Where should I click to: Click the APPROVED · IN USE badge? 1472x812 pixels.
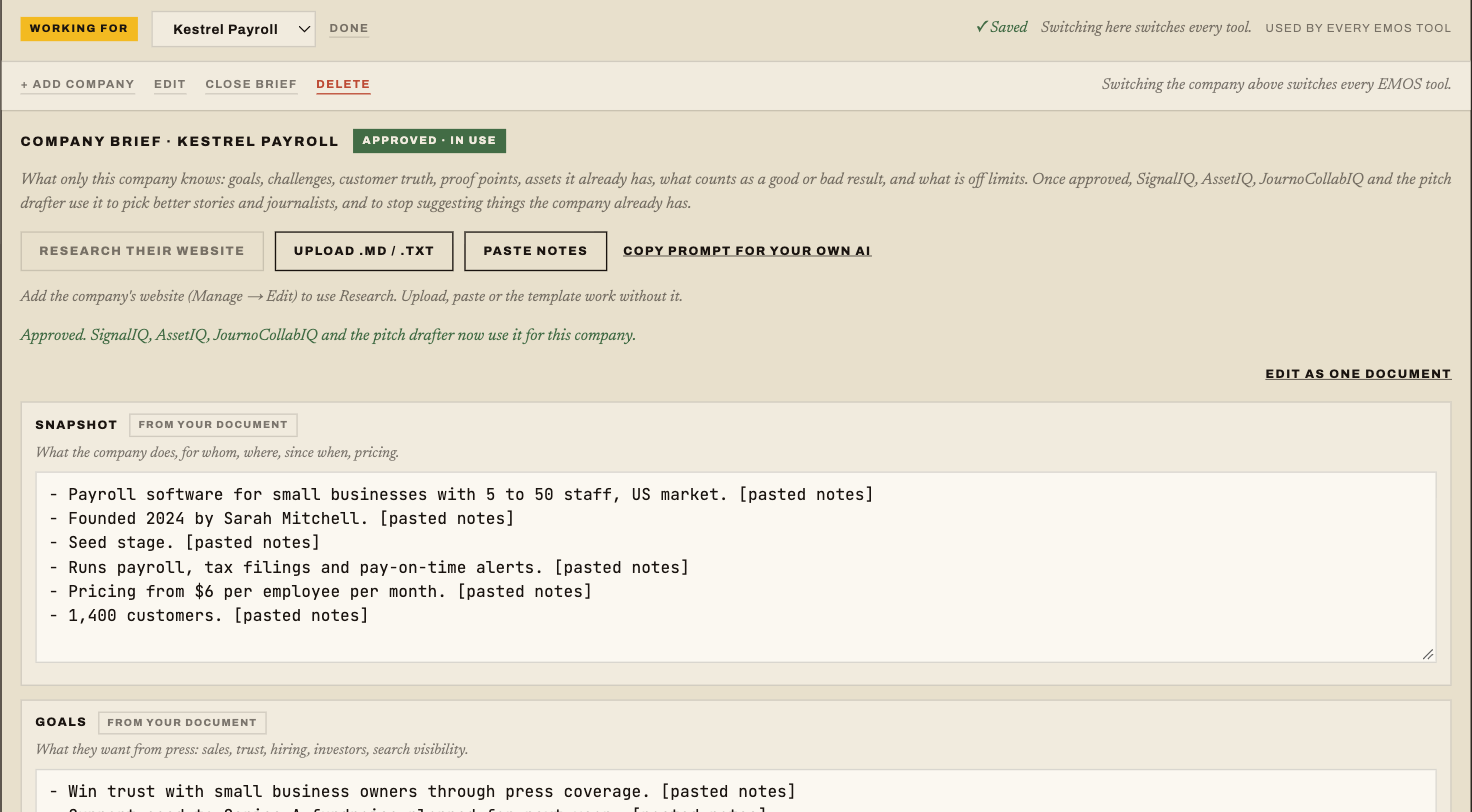[x=429, y=140]
